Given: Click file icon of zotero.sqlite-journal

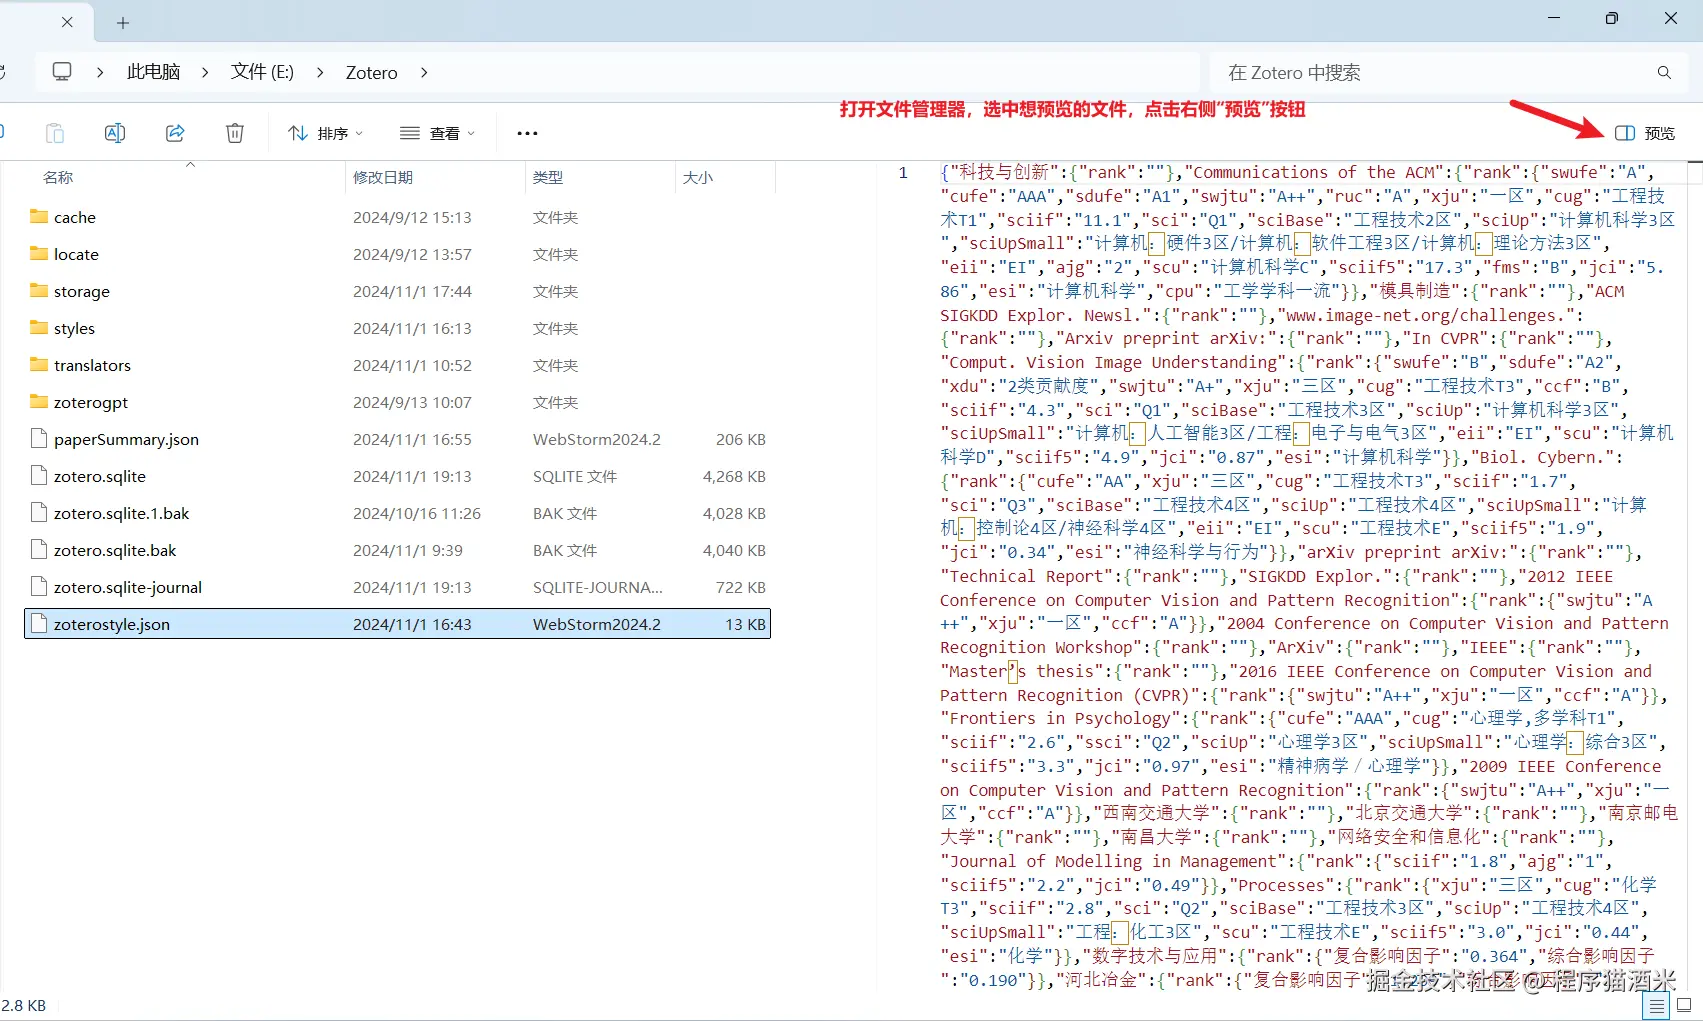Looking at the screenshot, I should (39, 586).
